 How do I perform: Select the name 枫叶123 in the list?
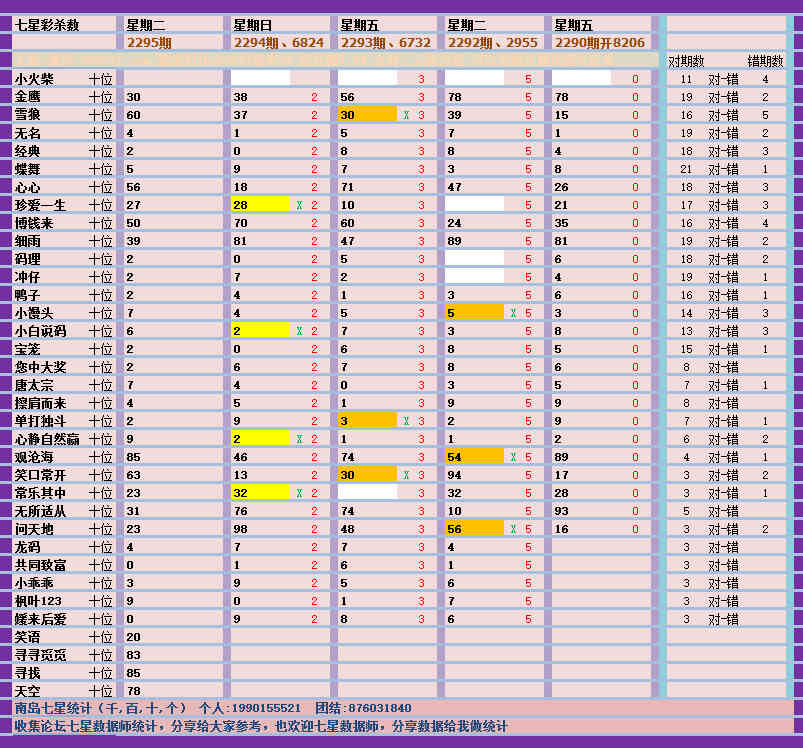[x=38, y=601]
